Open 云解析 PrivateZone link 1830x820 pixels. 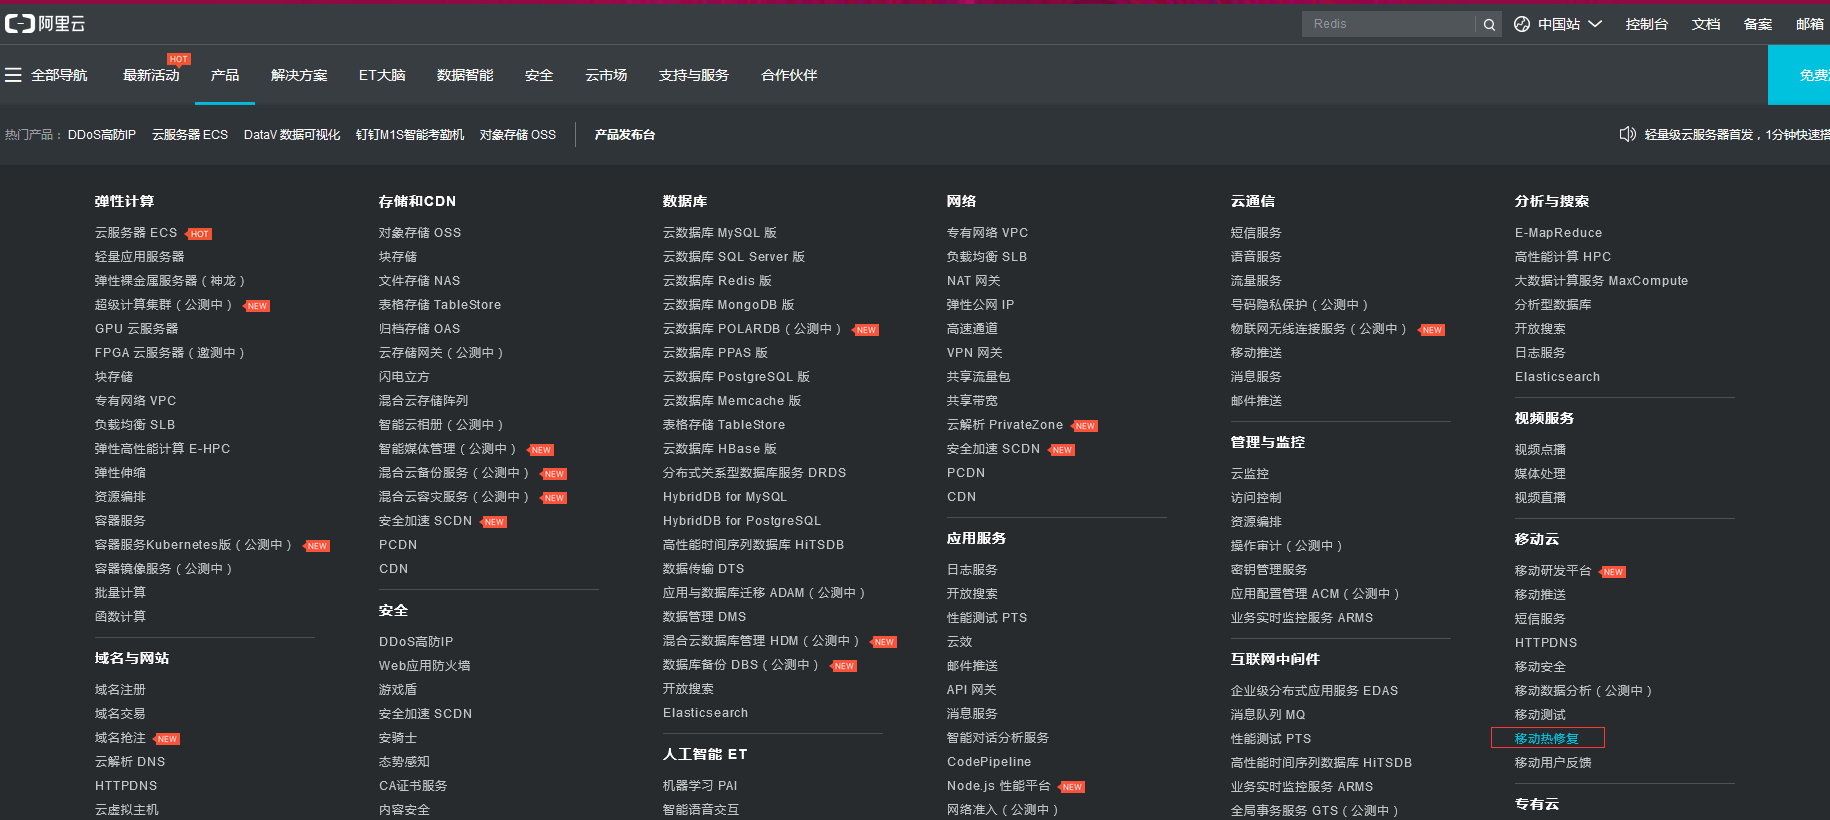click(x=1005, y=425)
